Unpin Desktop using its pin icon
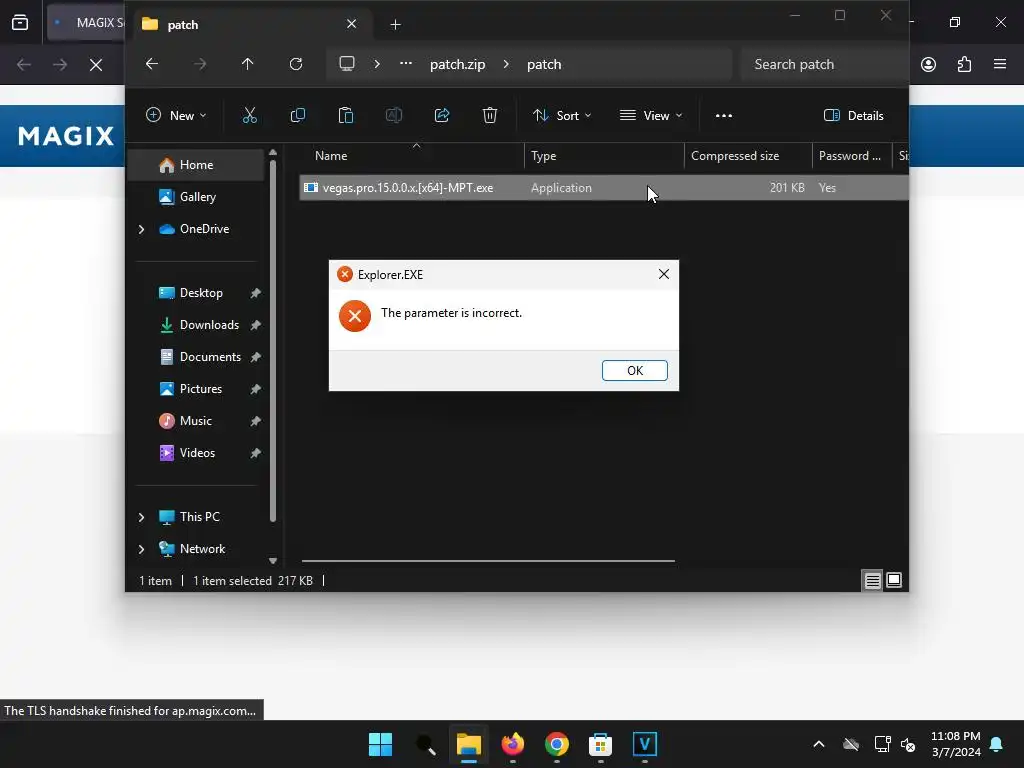This screenshot has width=1024, height=768. [x=255, y=293]
